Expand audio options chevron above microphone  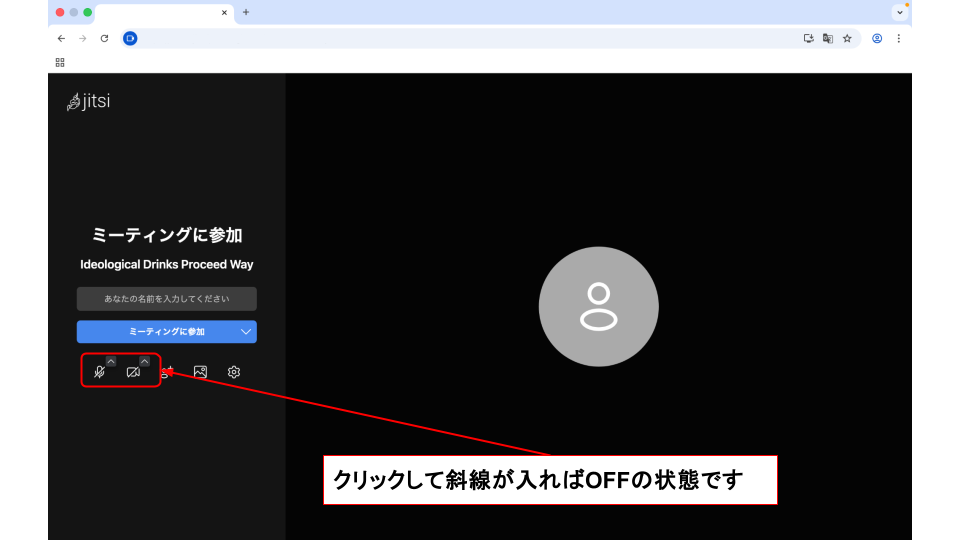coord(111,361)
